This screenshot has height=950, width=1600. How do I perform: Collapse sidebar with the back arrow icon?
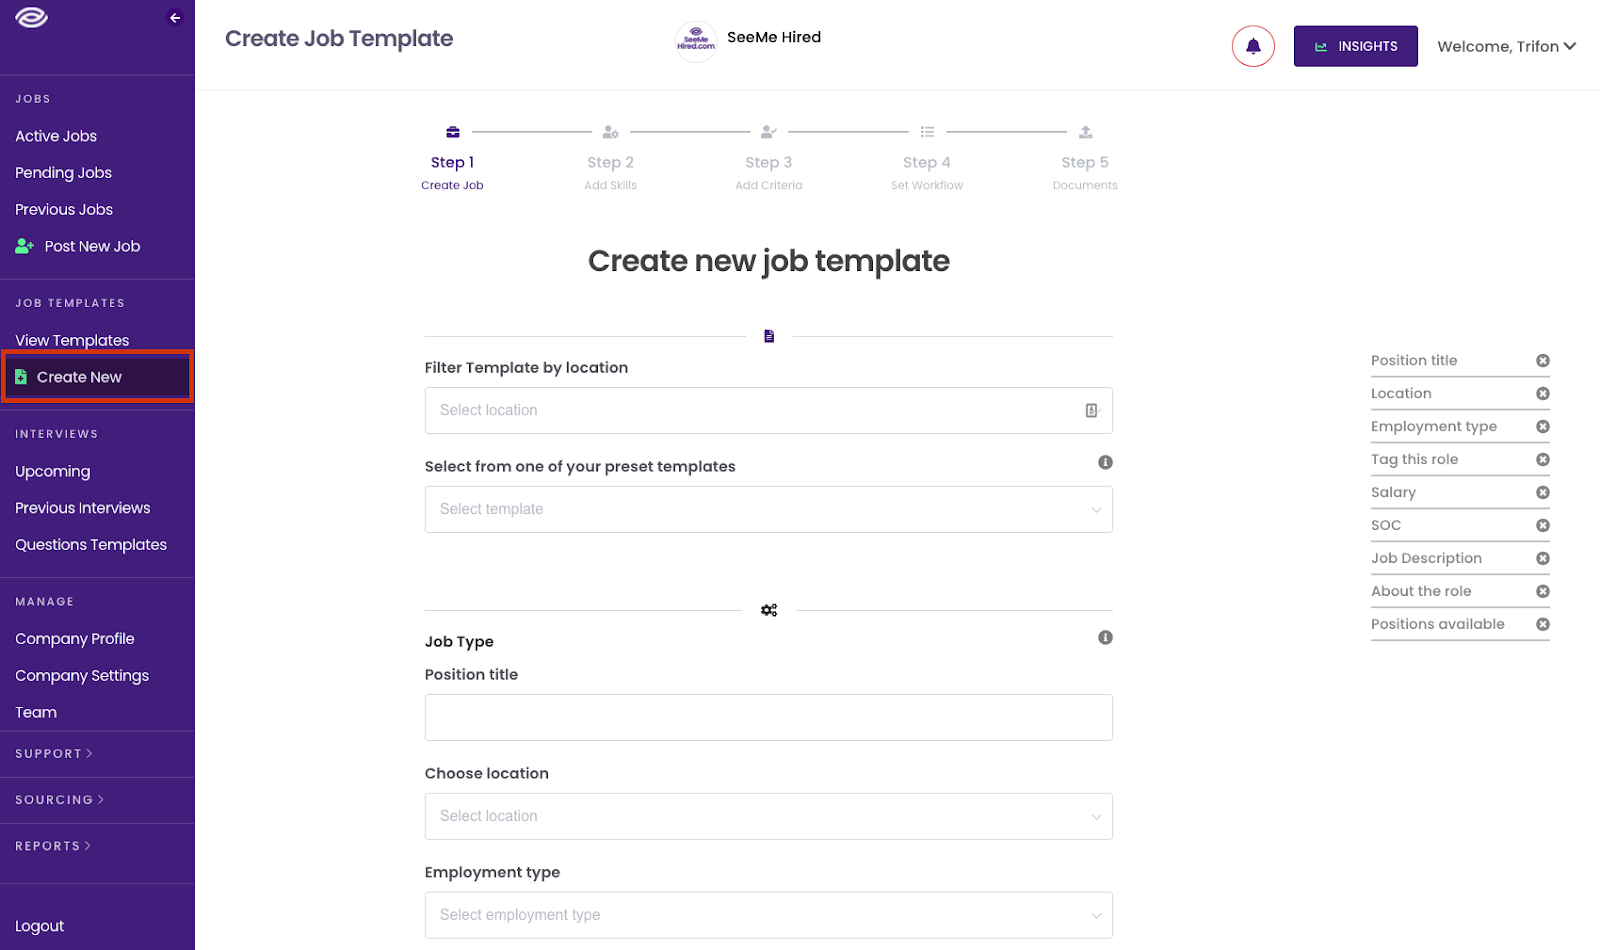175,18
